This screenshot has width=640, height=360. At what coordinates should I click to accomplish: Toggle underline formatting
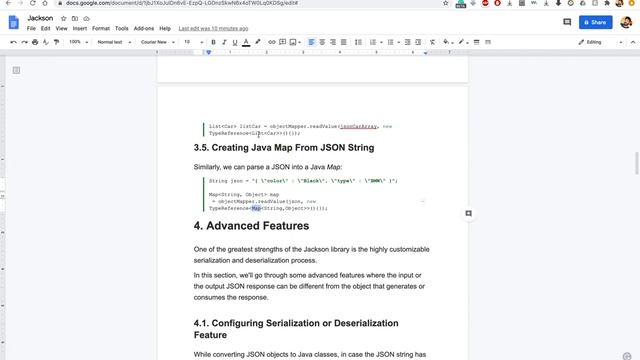coord(235,42)
